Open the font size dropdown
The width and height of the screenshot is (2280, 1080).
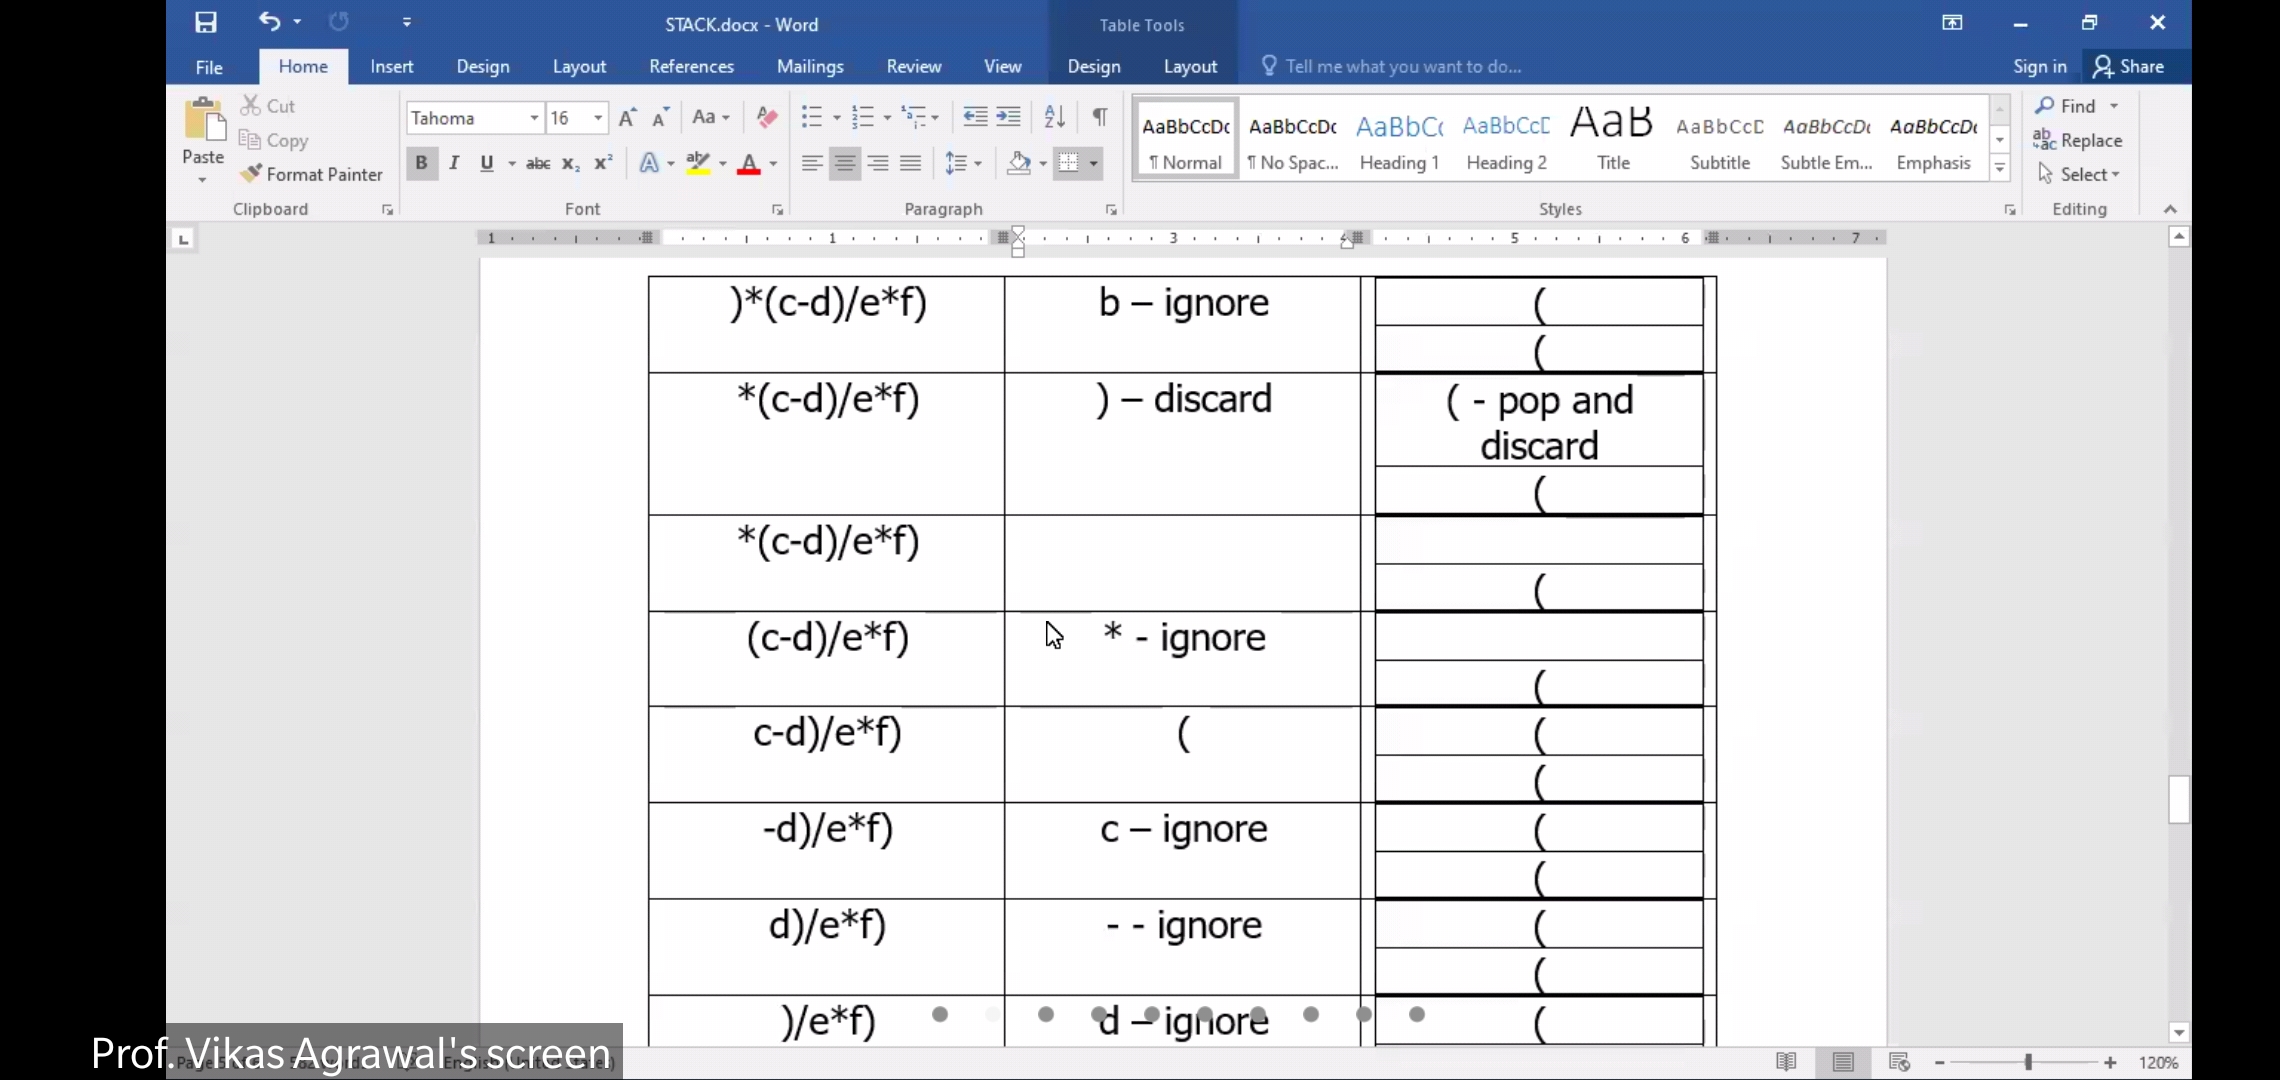click(598, 118)
